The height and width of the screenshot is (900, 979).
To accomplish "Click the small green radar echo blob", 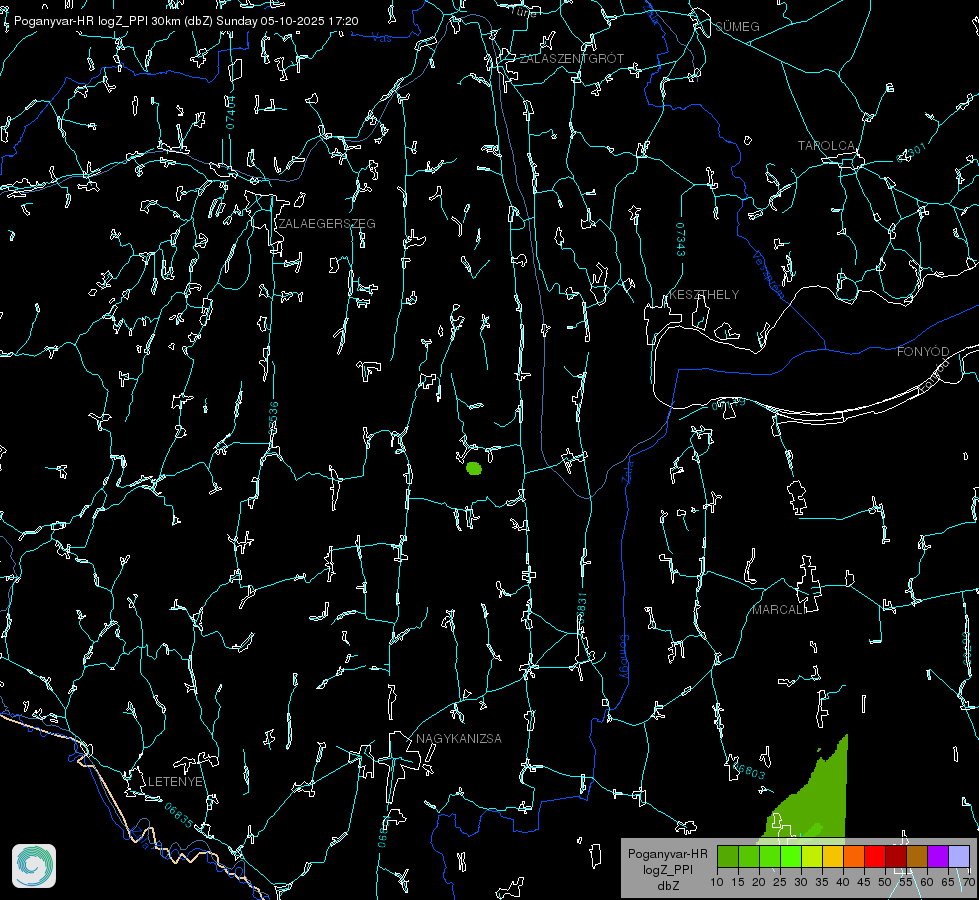I will [x=474, y=468].
